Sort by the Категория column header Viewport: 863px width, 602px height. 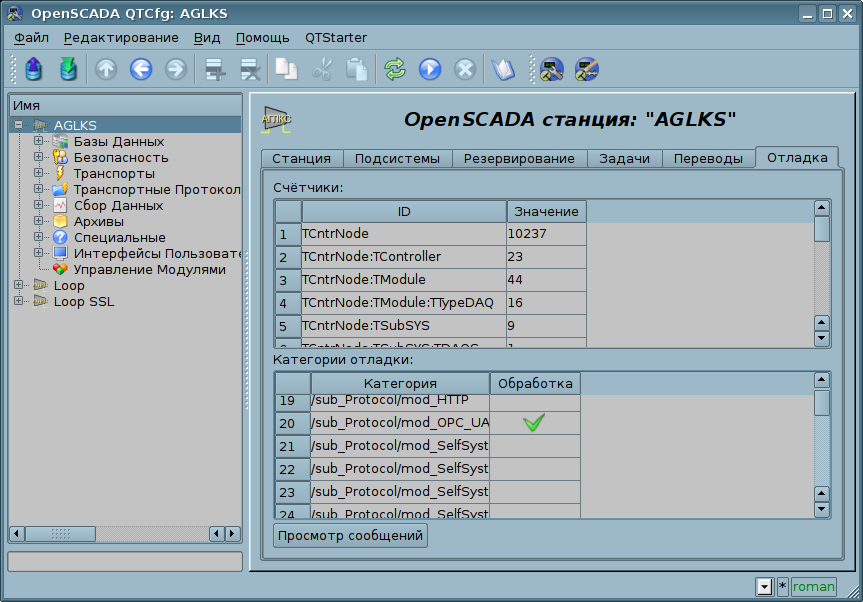[x=400, y=384]
